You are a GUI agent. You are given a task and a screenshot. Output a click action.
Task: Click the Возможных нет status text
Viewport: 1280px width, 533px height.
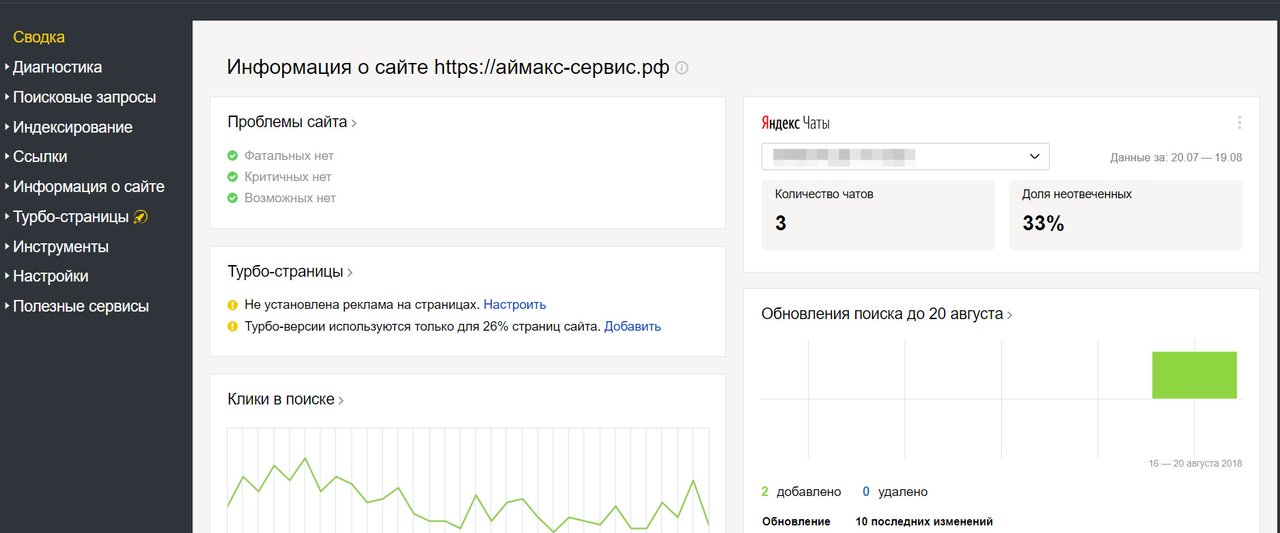(290, 198)
